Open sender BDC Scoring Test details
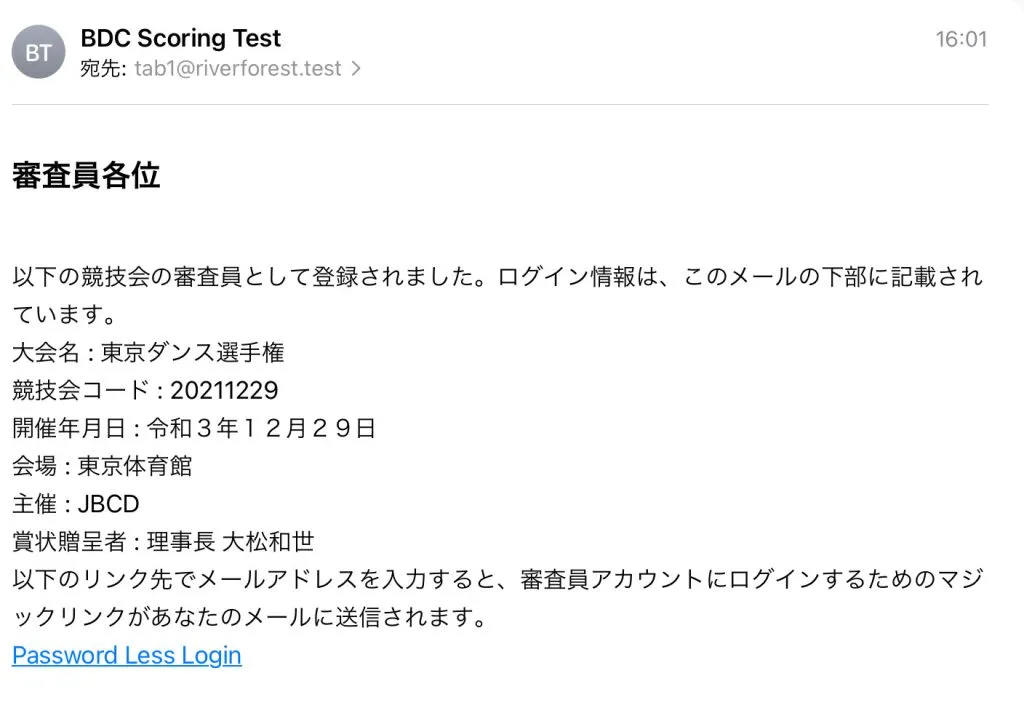 (x=180, y=39)
